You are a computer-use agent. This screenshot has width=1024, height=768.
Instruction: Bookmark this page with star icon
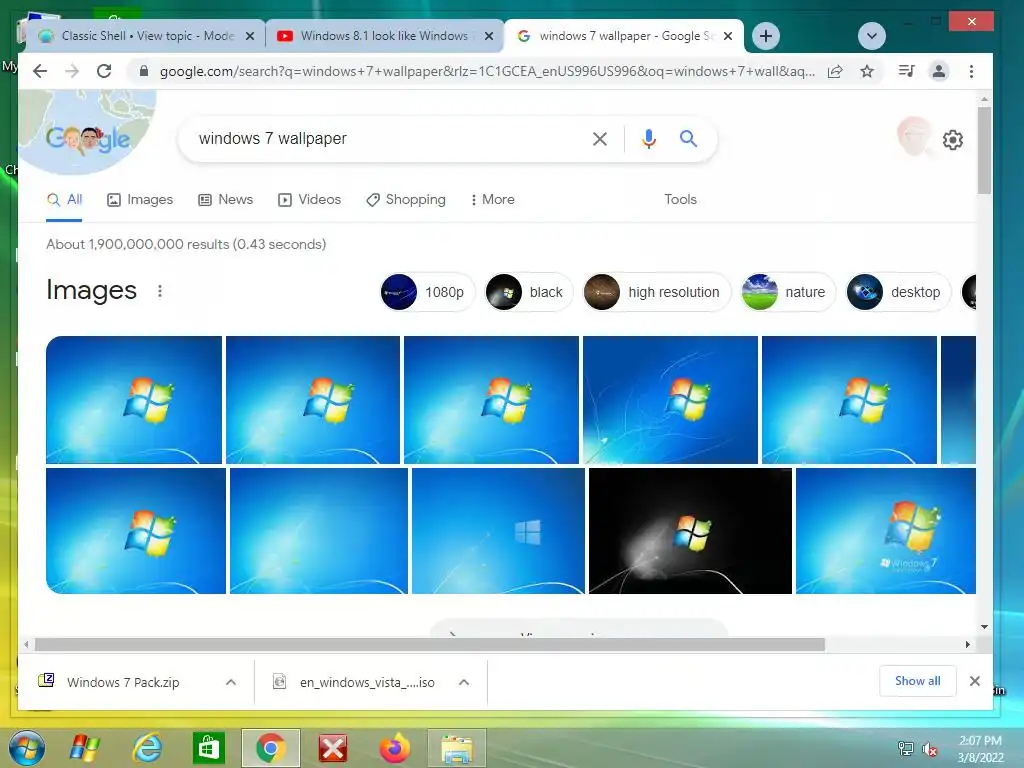pyautogui.click(x=867, y=71)
